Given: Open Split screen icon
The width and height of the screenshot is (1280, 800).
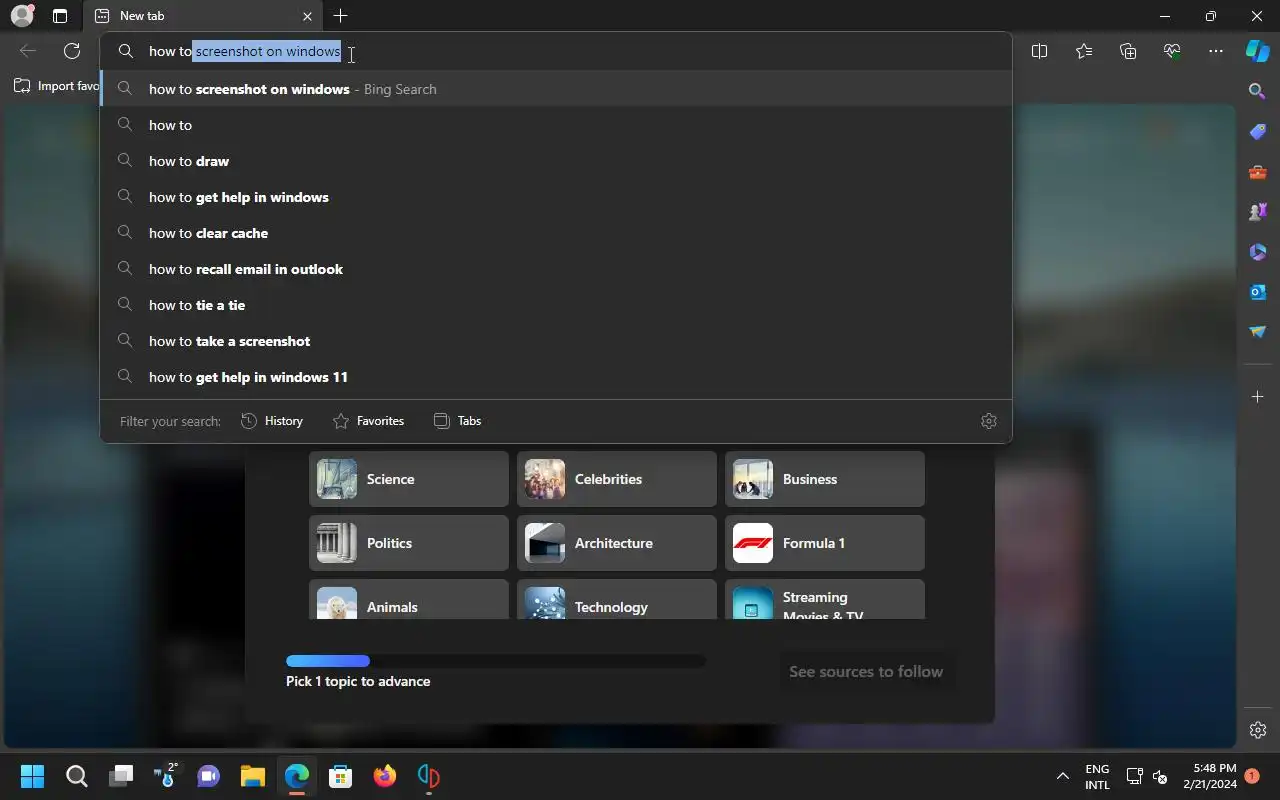Looking at the screenshot, I should point(1040,51).
